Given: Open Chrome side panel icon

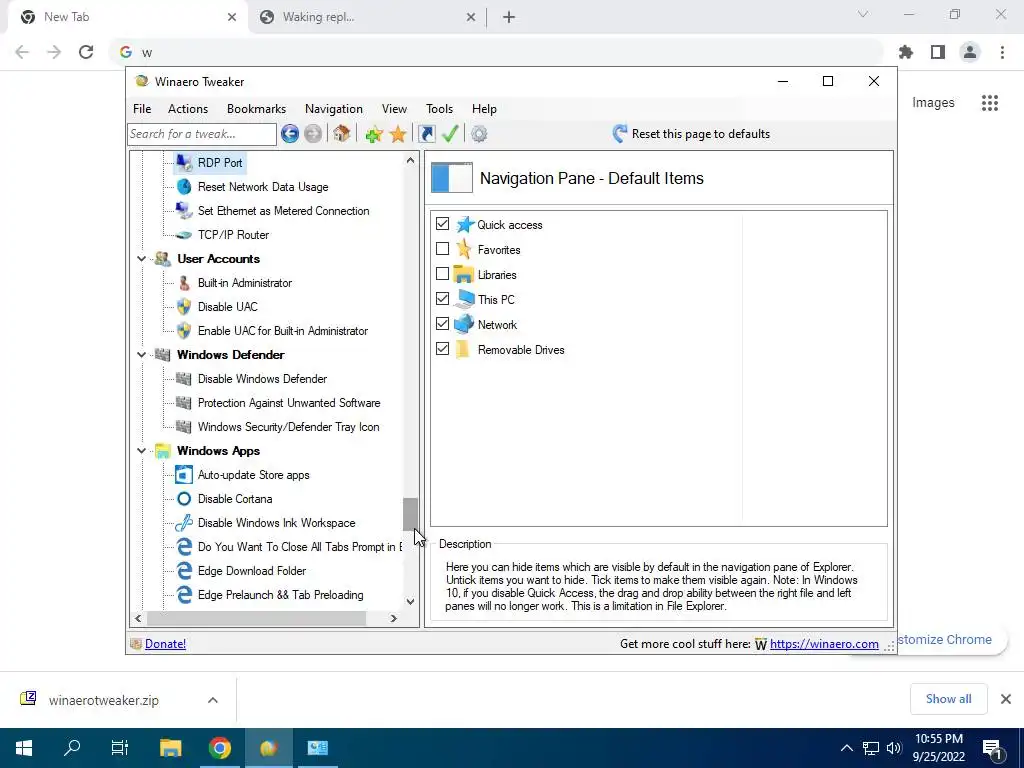Looking at the screenshot, I should (938, 52).
